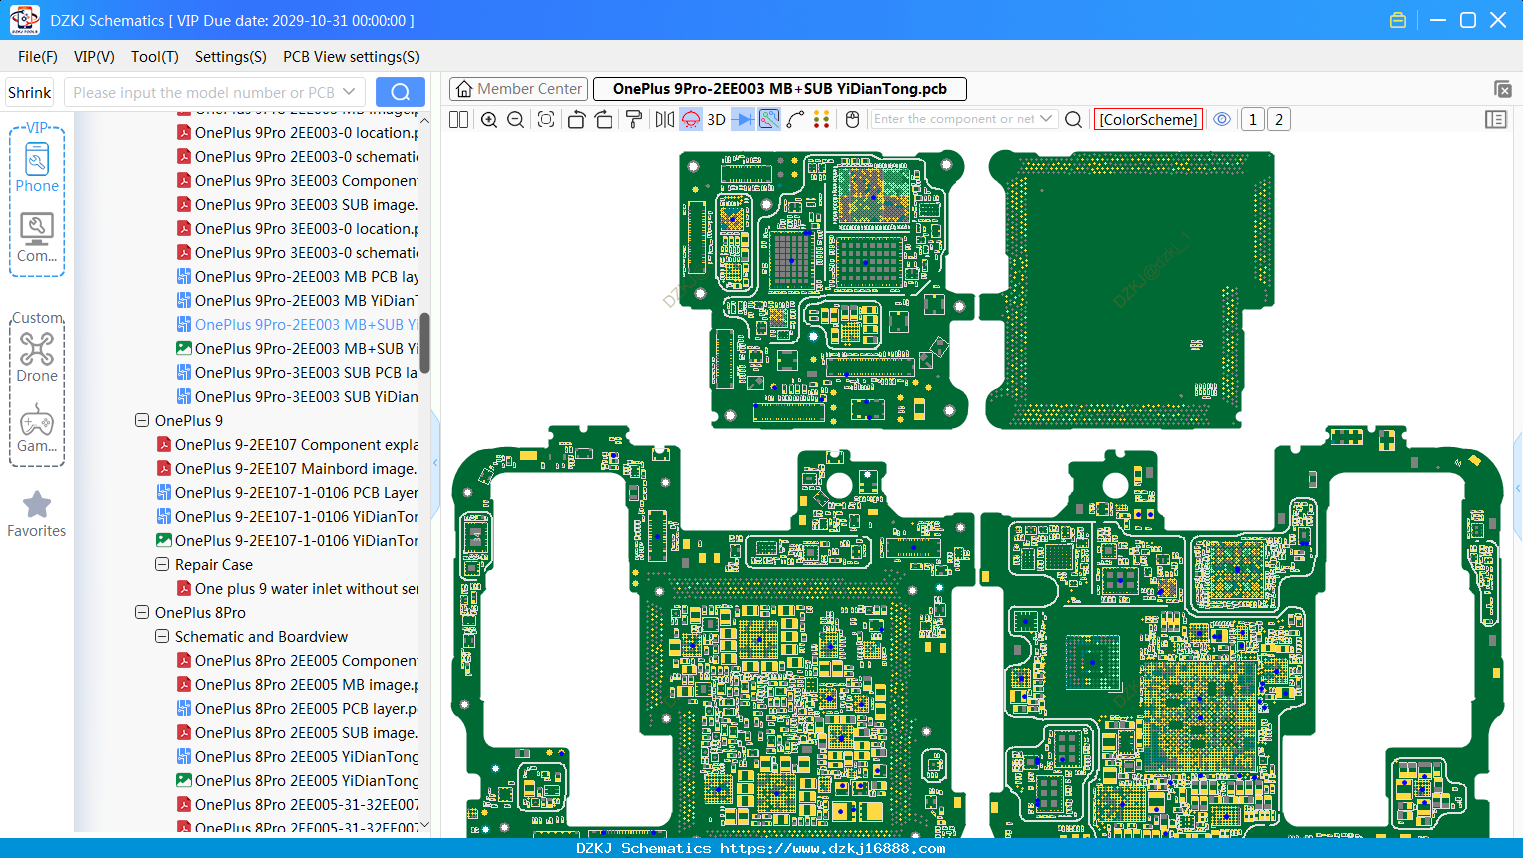
Task: Toggle the right side panel
Action: [1496, 120]
